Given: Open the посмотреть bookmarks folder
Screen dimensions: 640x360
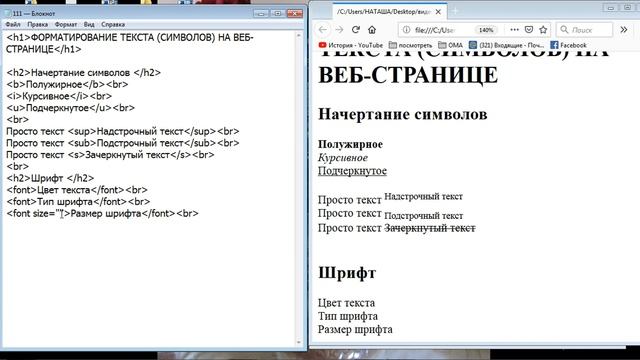Looking at the screenshot, I should pos(410,45).
